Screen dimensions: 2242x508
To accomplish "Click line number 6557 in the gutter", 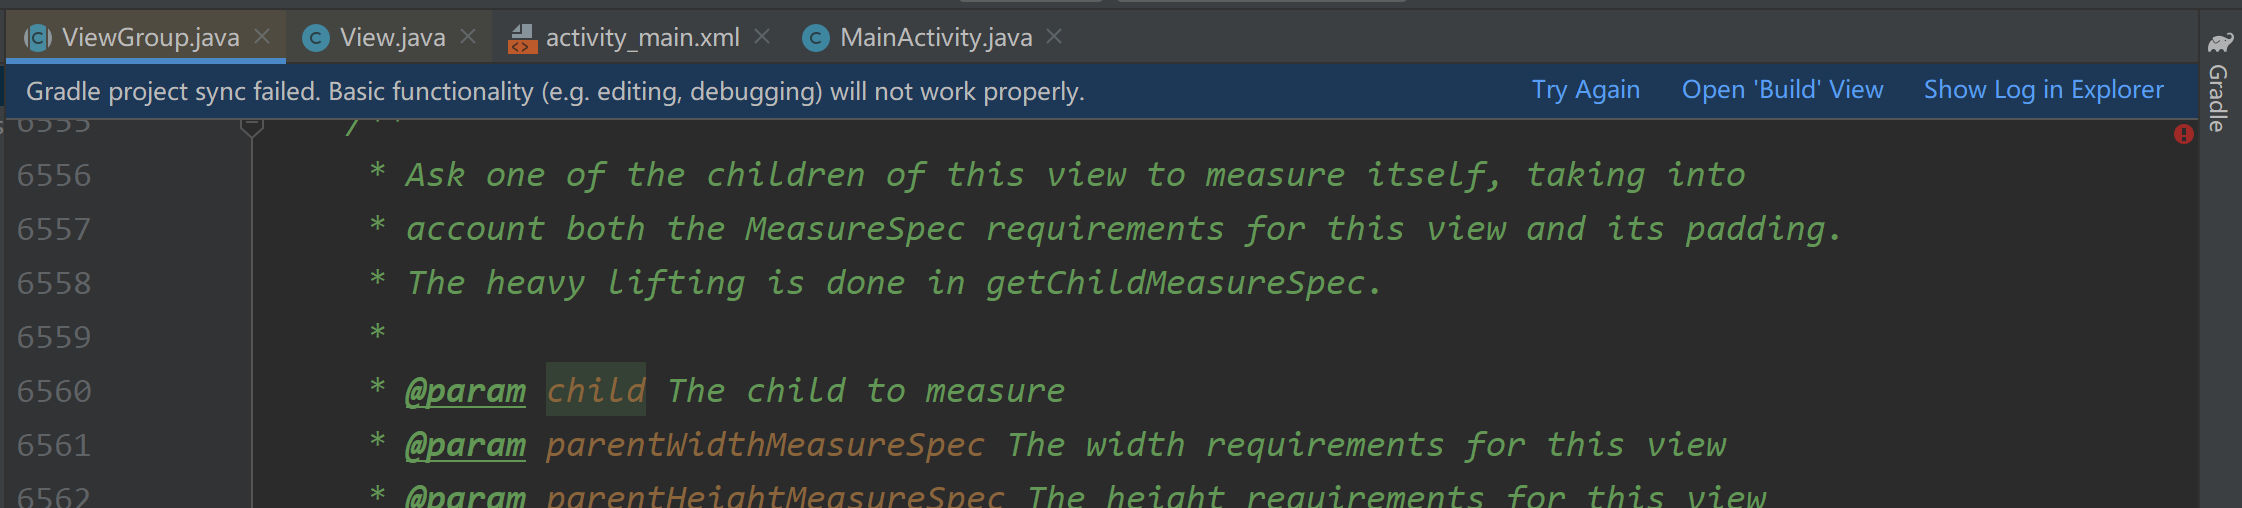I will [x=54, y=230].
